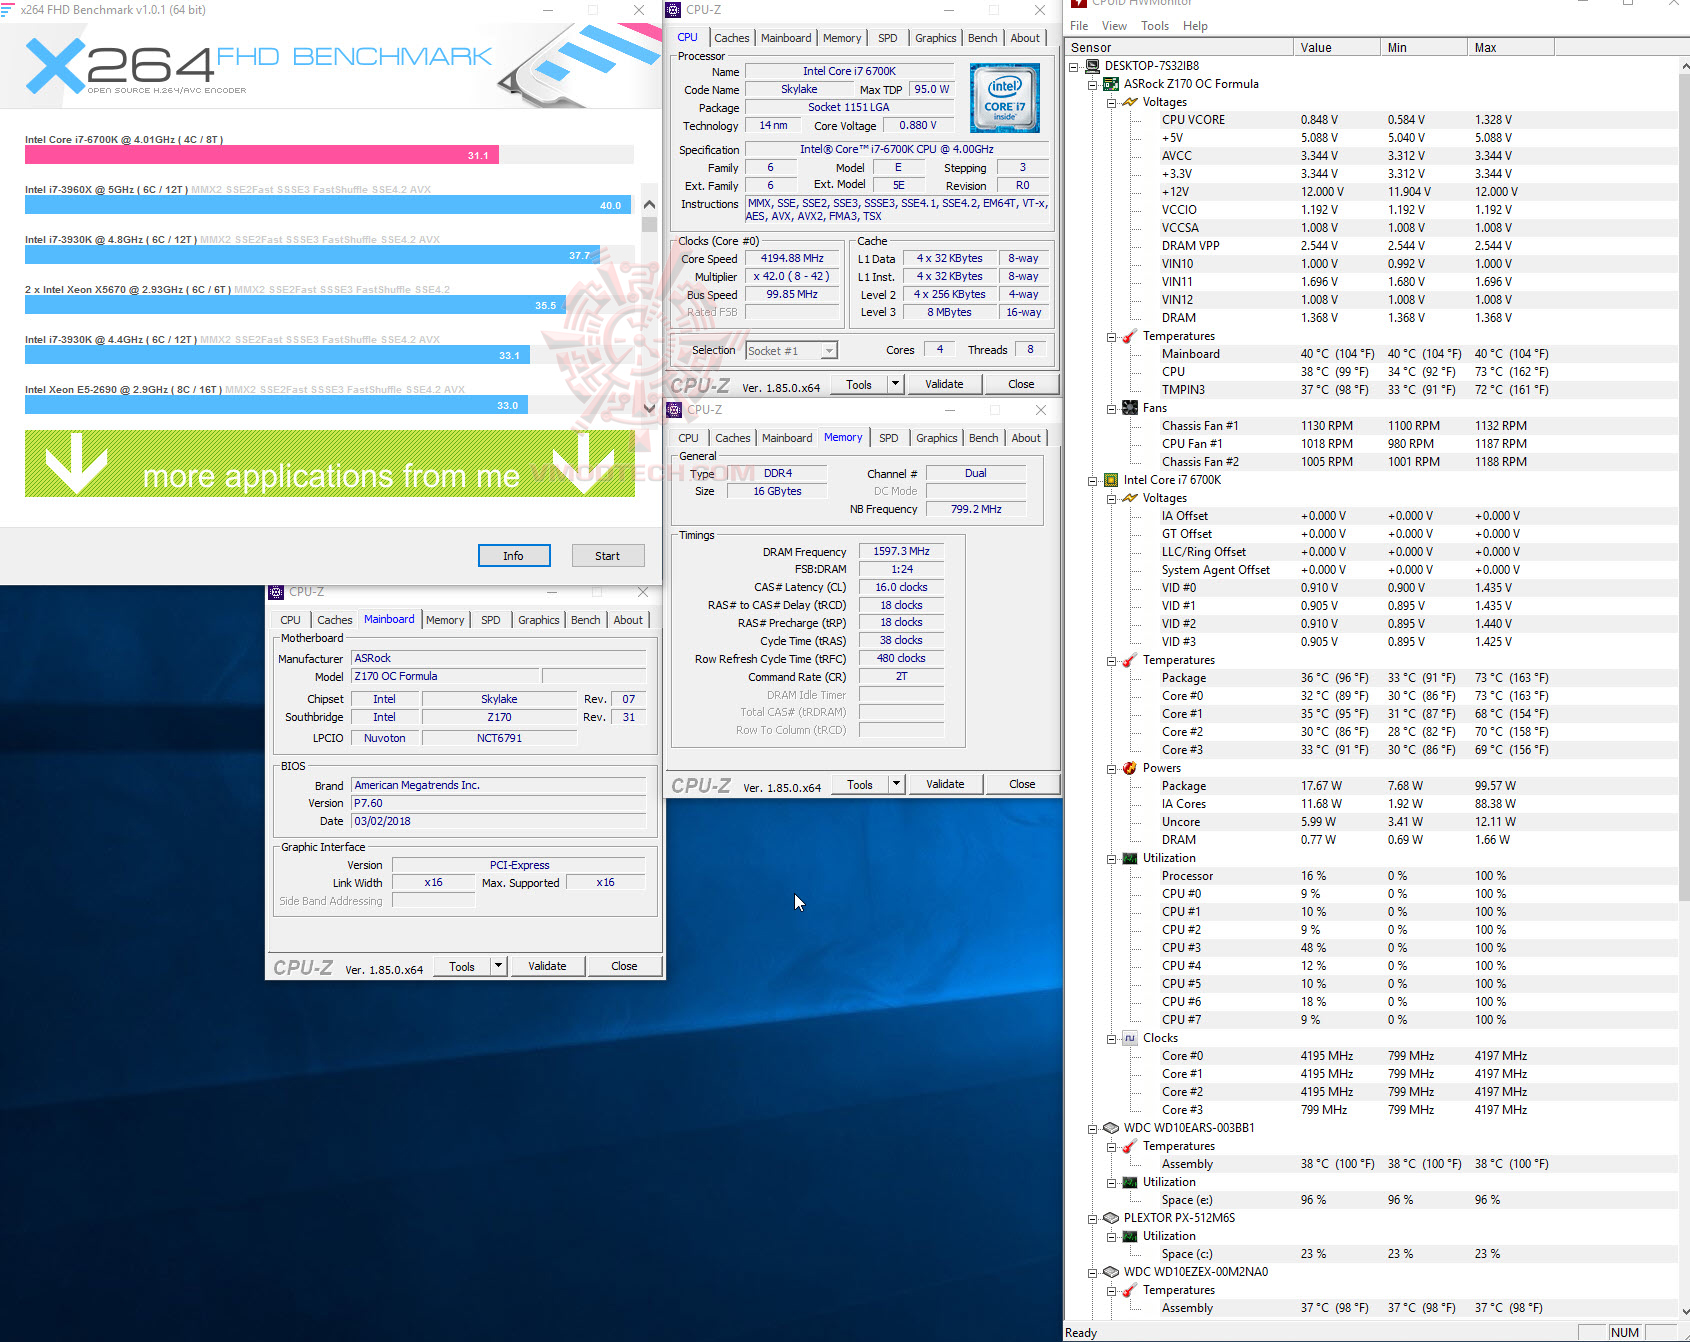Click the Intel Core i7 inside logo in CPU-Z
Viewport: 1690px width, 1342px height.
point(1005,98)
